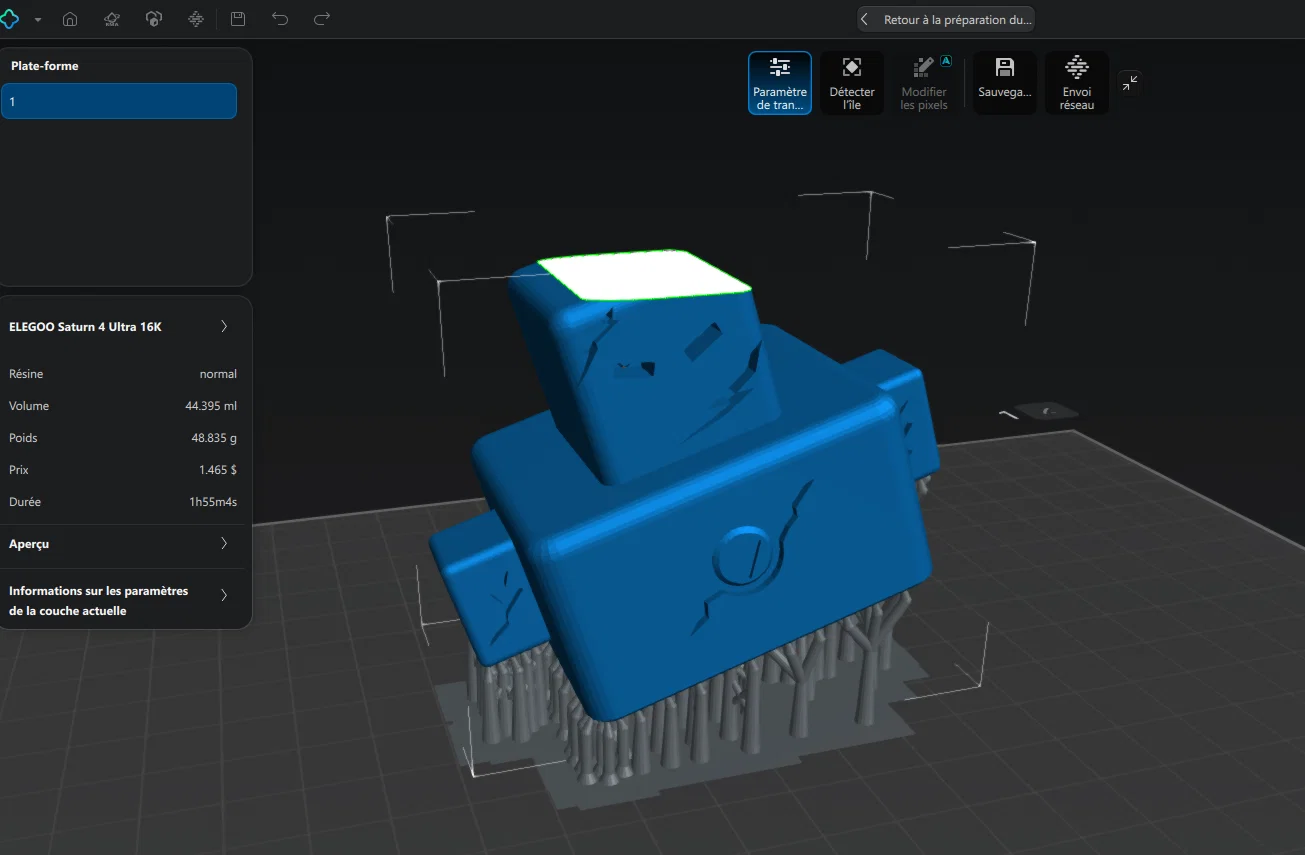Click the Résine value "normal"

(218, 374)
